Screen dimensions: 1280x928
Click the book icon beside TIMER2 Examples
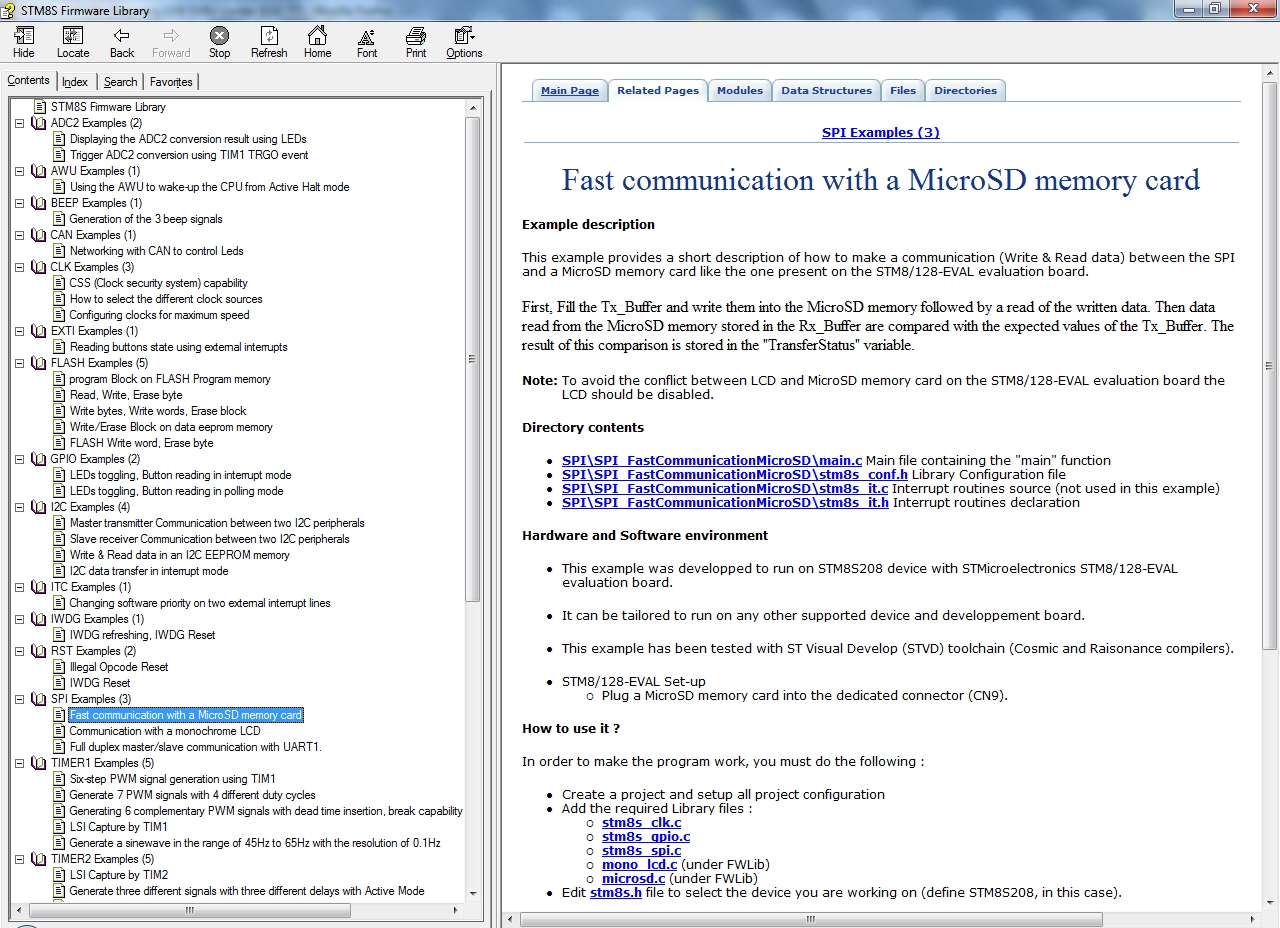click(39, 859)
